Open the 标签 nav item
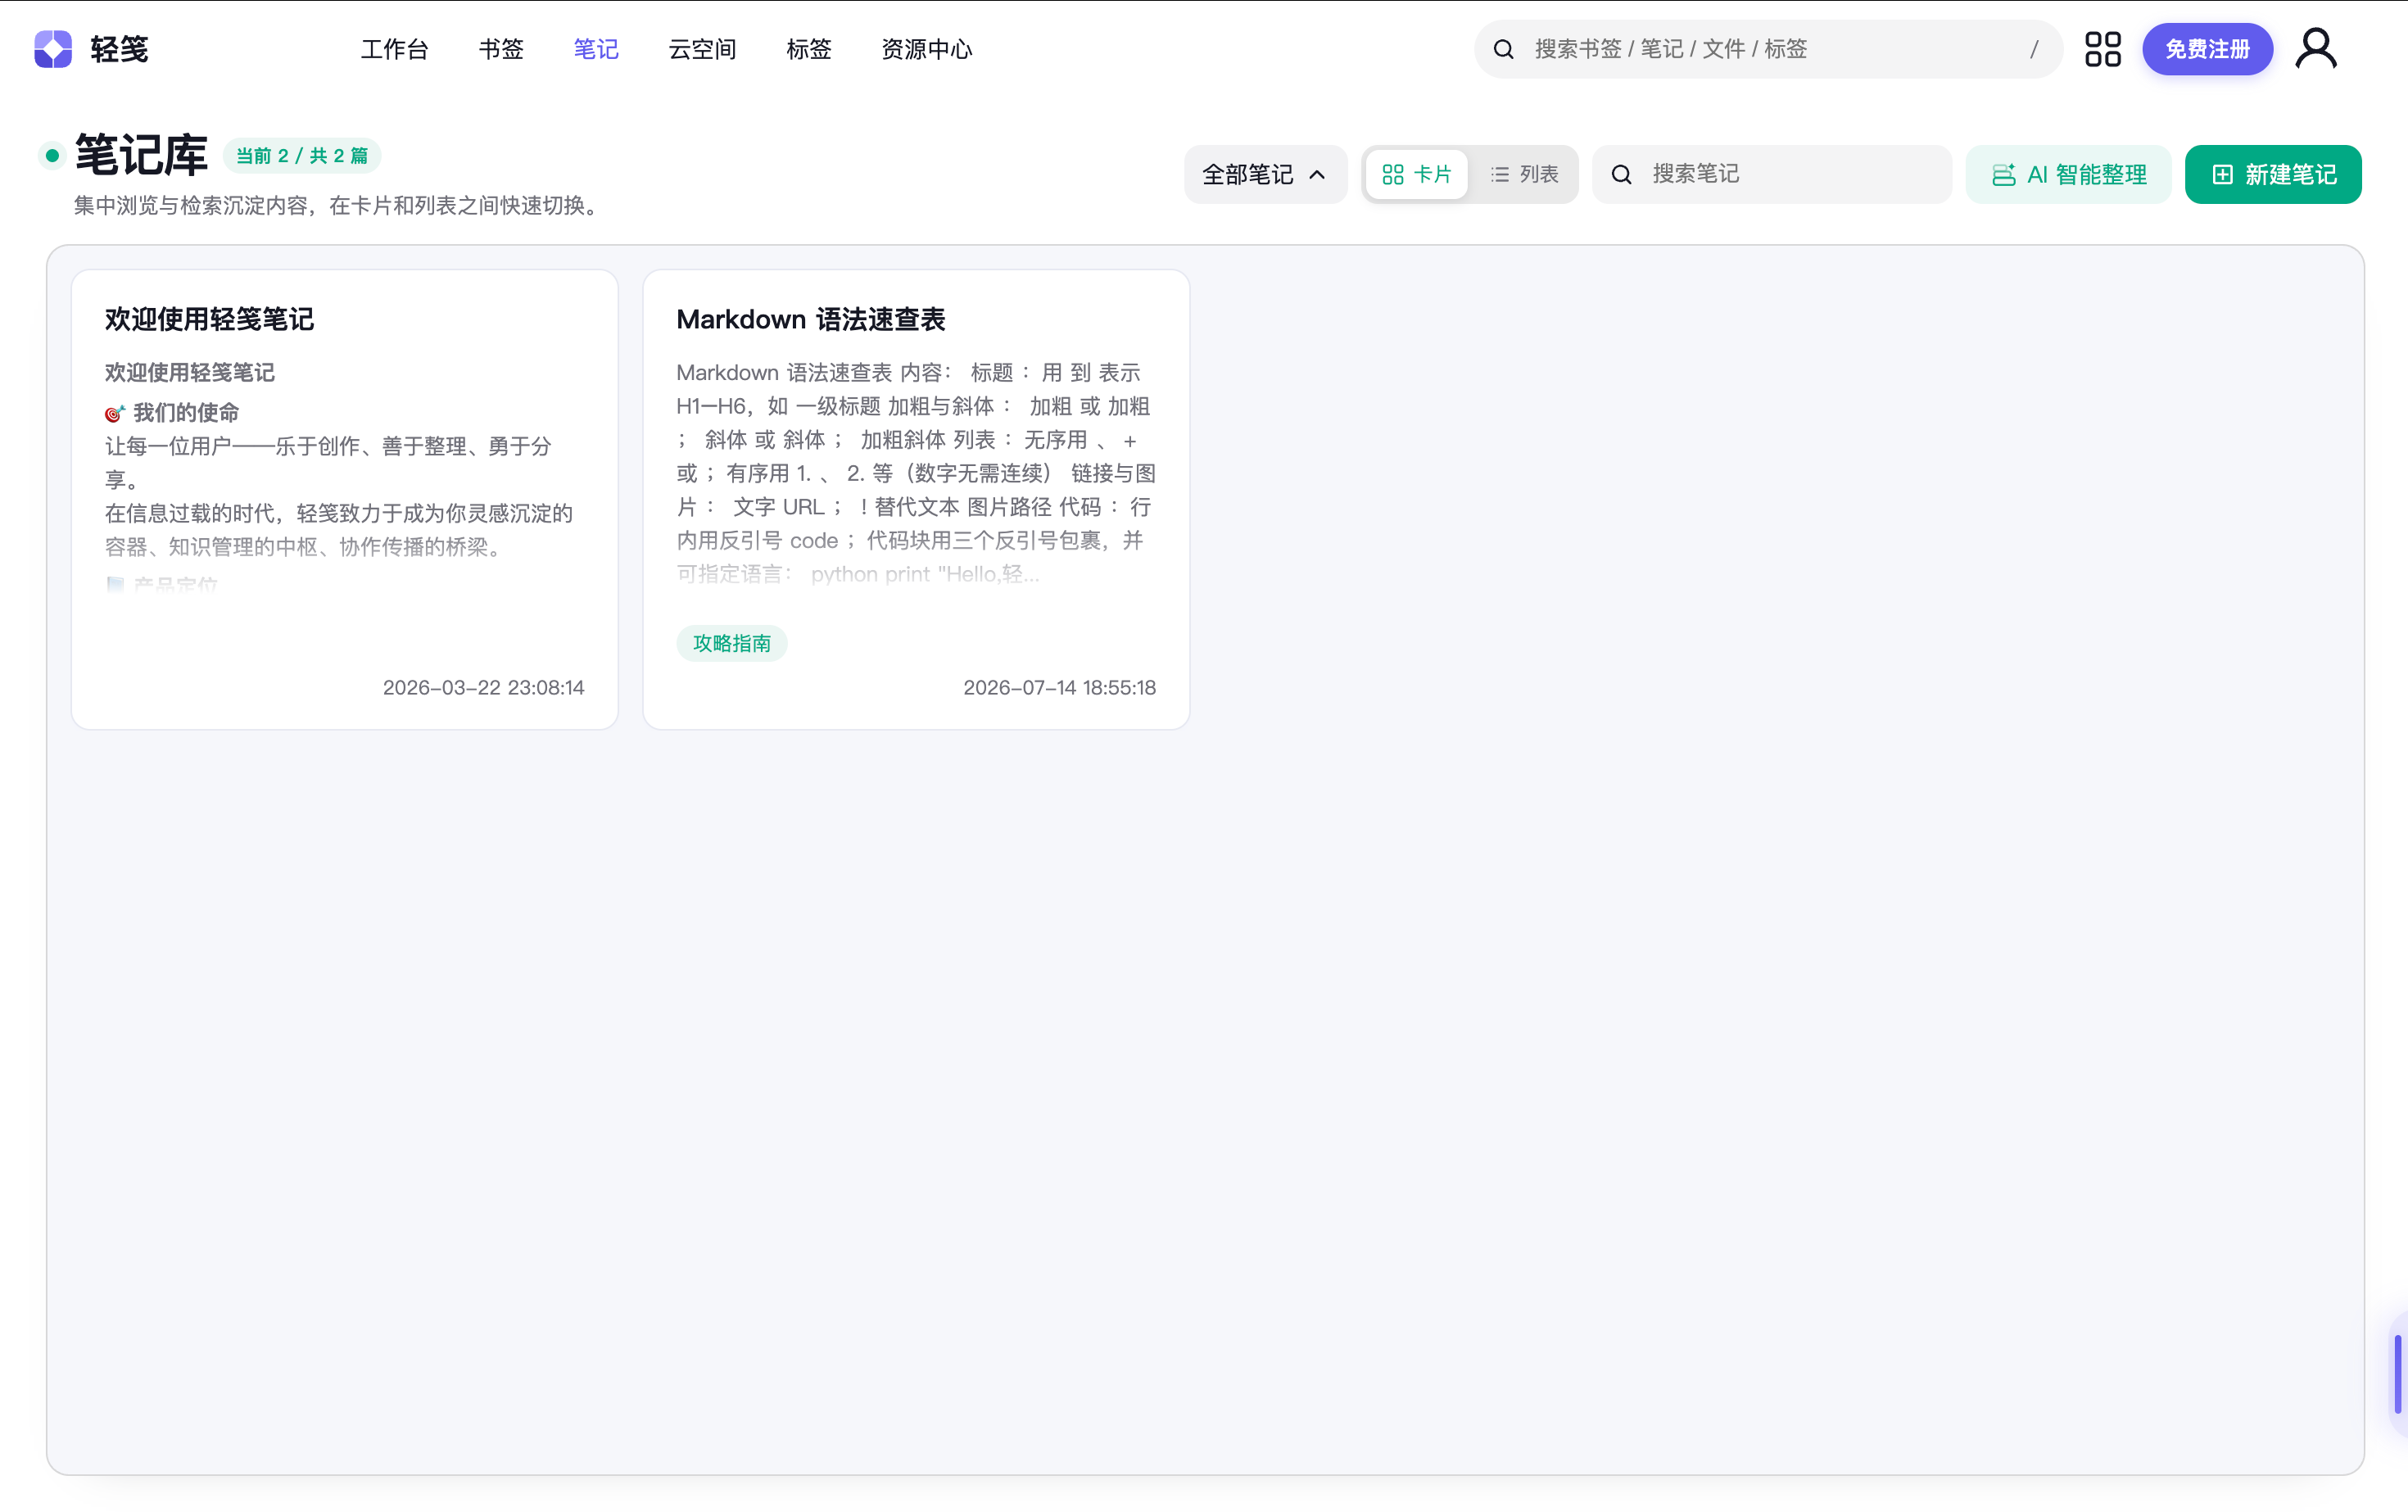Image resolution: width=2408 pixels, height=1512 pixels. point(808,49)
